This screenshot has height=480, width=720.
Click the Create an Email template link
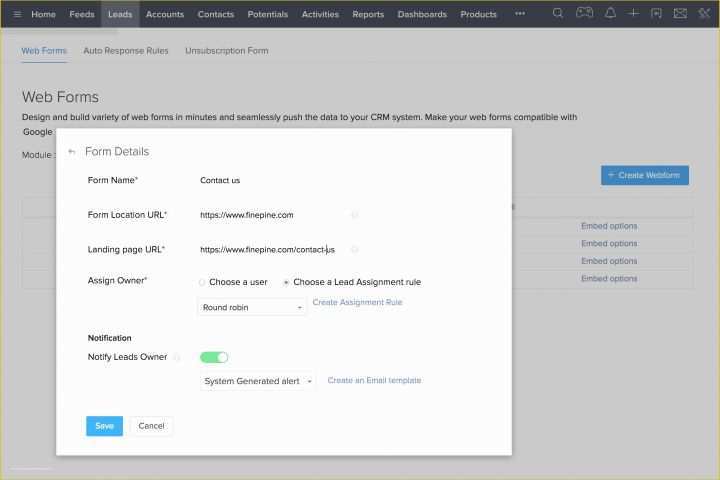click(x=374, y=380)
